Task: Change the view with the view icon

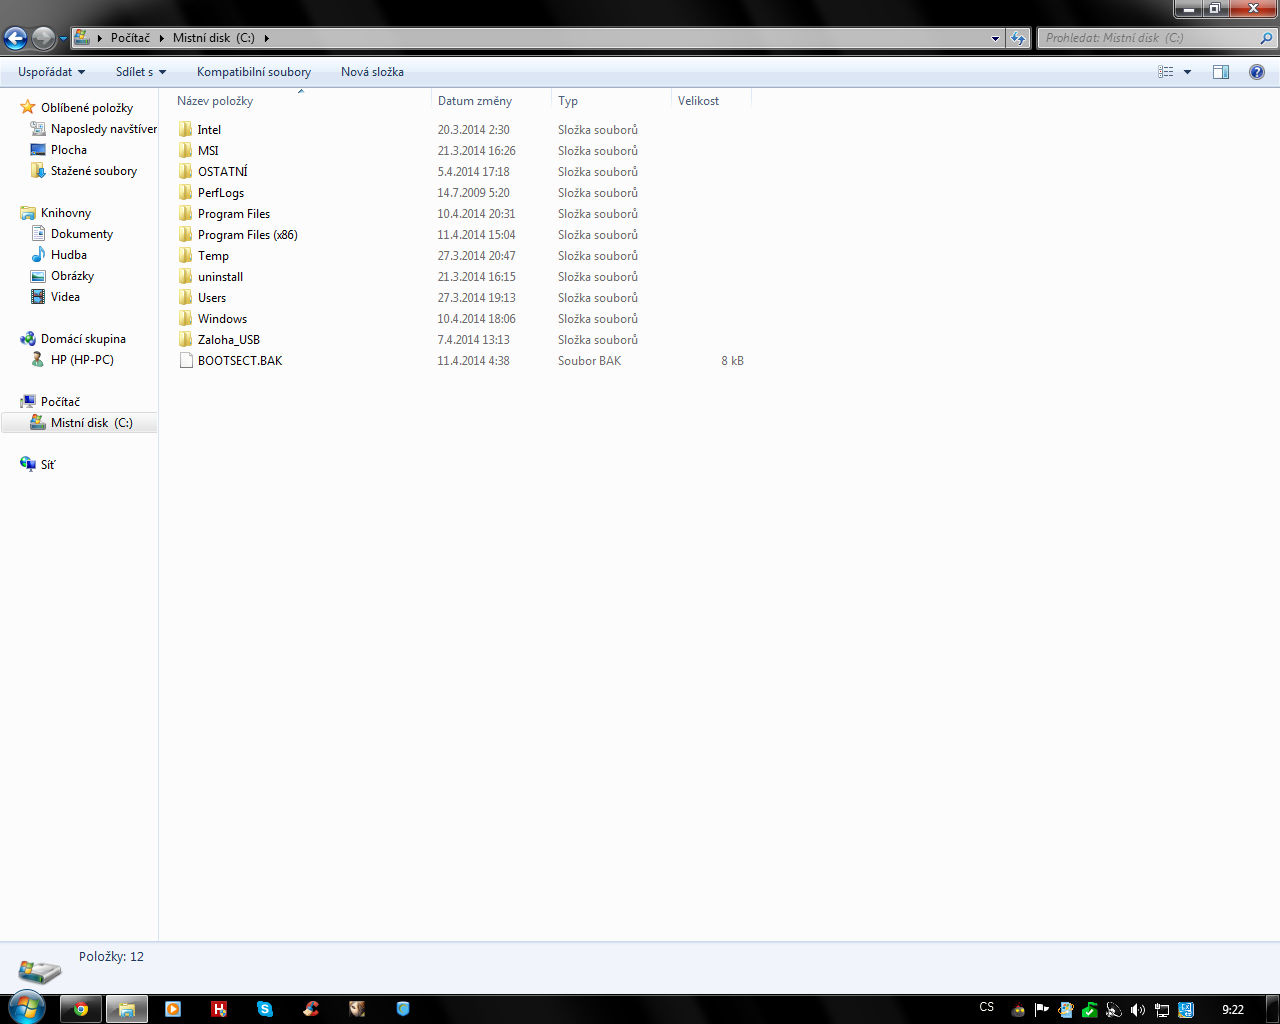Action: point(1166,72)
